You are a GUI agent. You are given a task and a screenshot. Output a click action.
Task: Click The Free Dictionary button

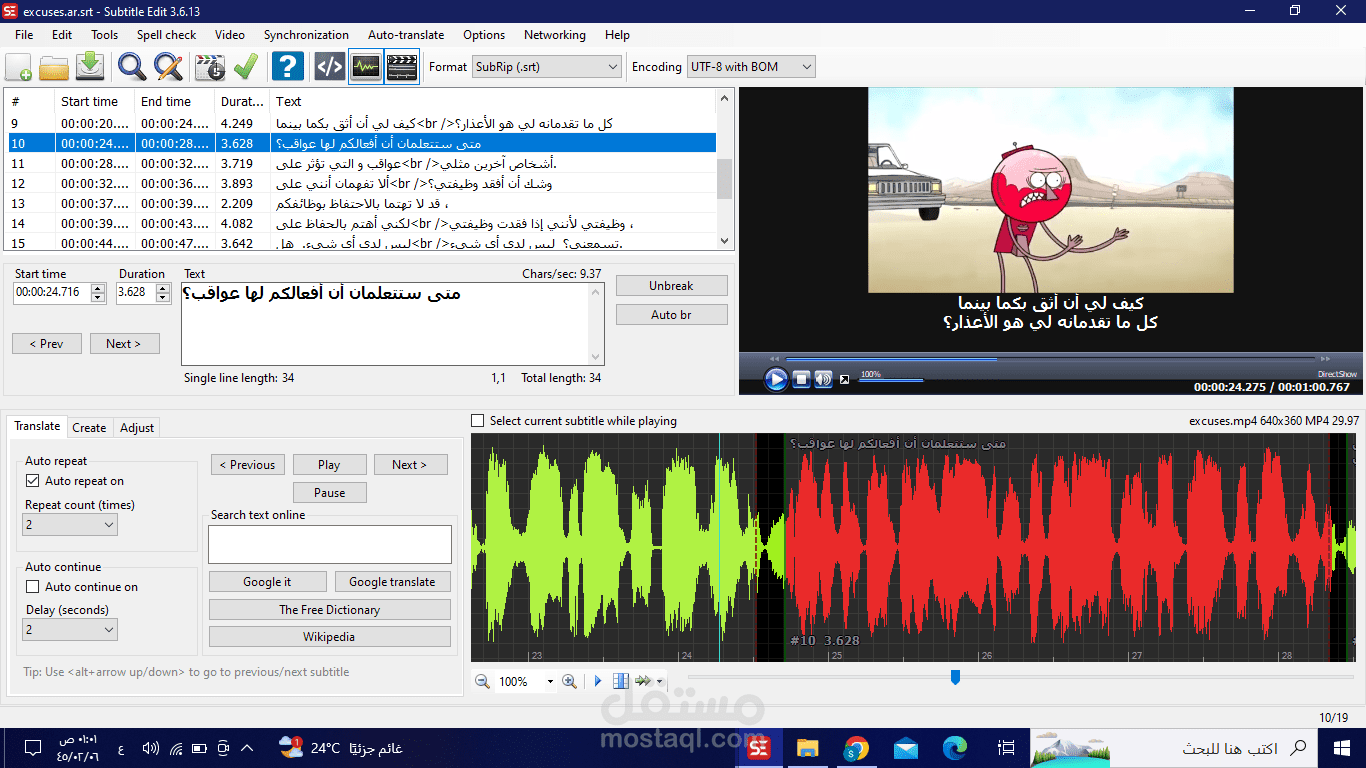330,610
